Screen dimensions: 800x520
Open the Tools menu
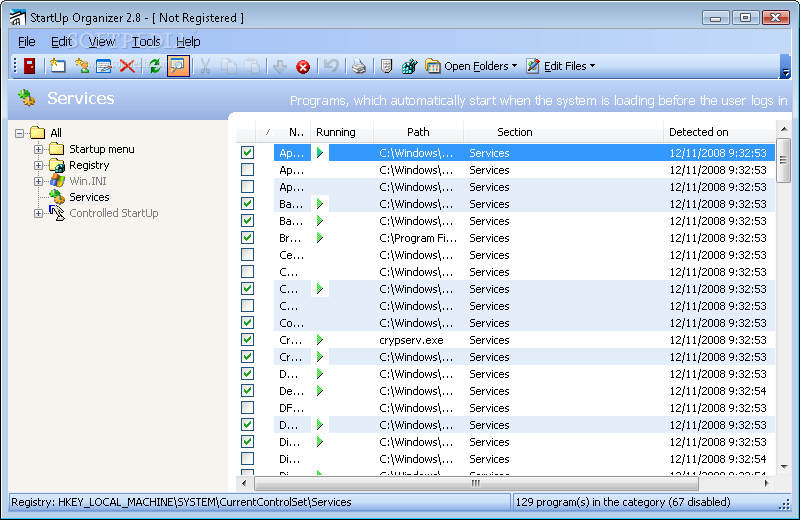(x=146, y=42)
